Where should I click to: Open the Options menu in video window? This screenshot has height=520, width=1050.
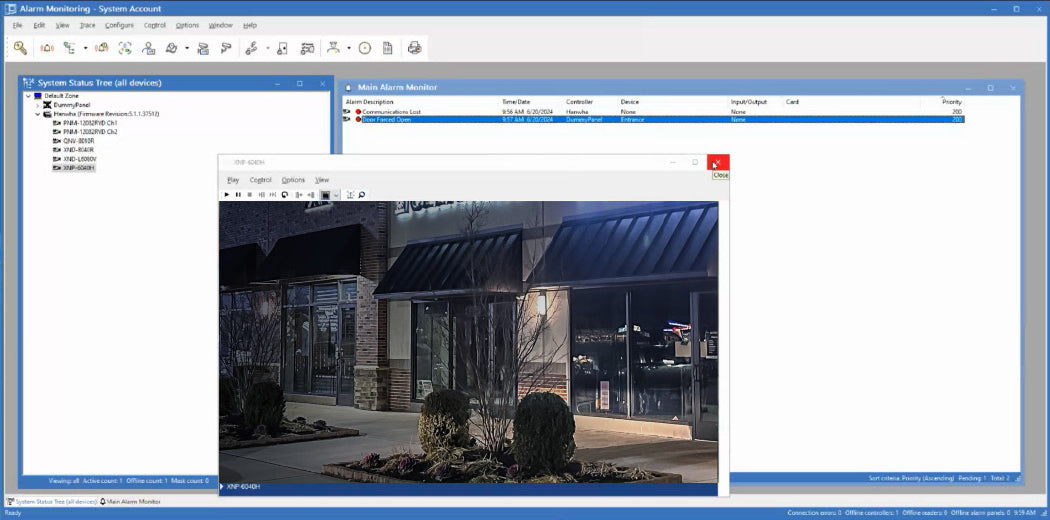click(x=293, y=180)
